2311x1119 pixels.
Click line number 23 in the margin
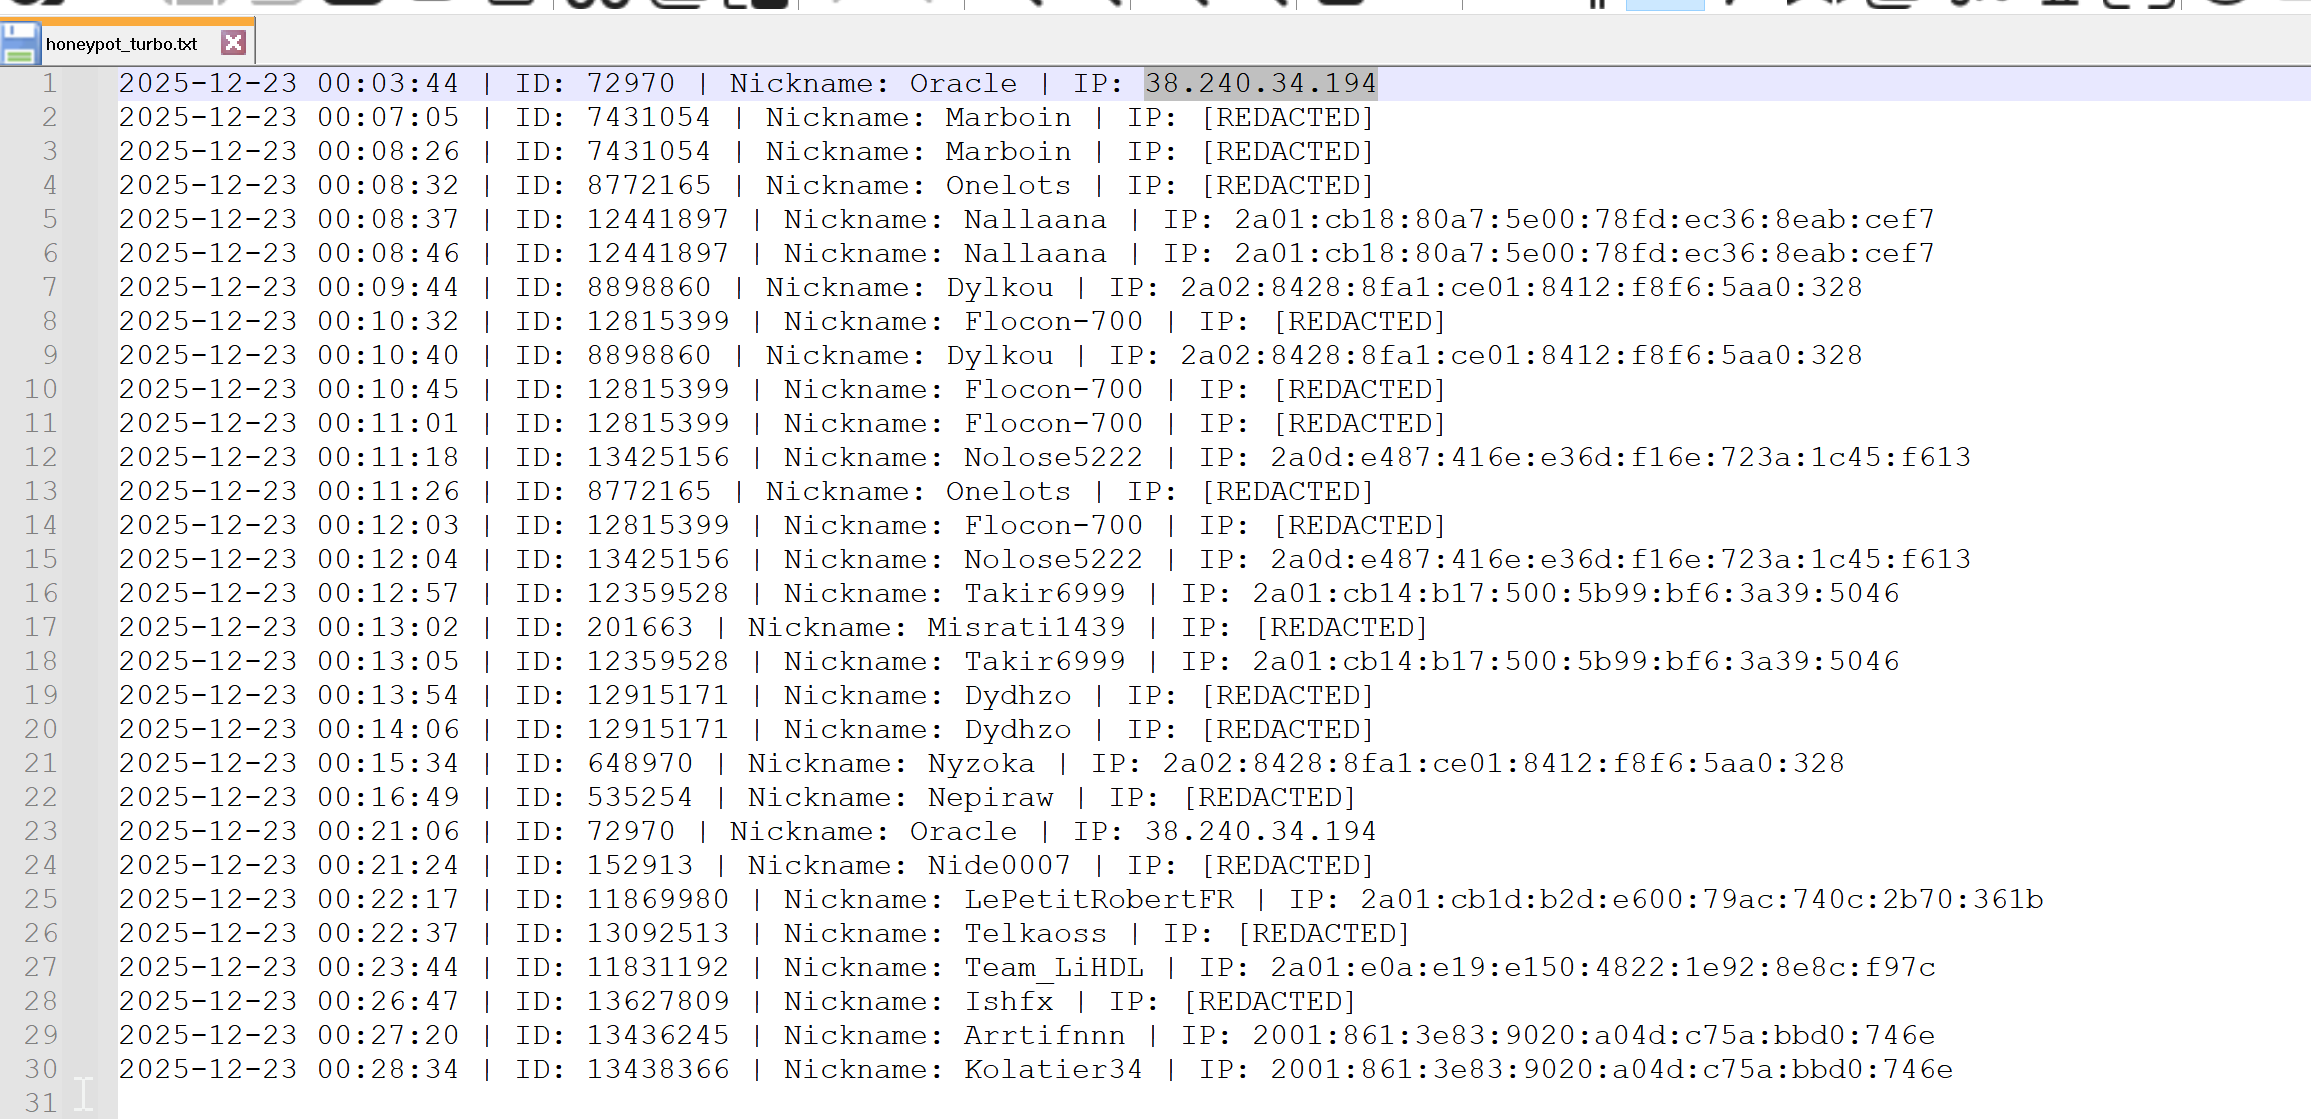coord(42,832)
